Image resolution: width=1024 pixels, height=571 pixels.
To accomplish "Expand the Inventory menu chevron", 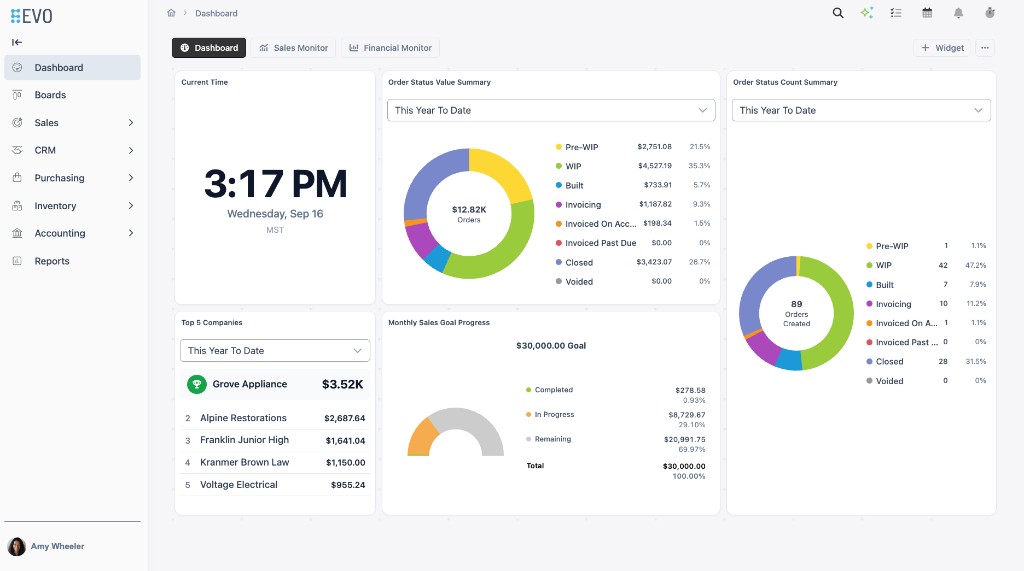I will 131,206.
